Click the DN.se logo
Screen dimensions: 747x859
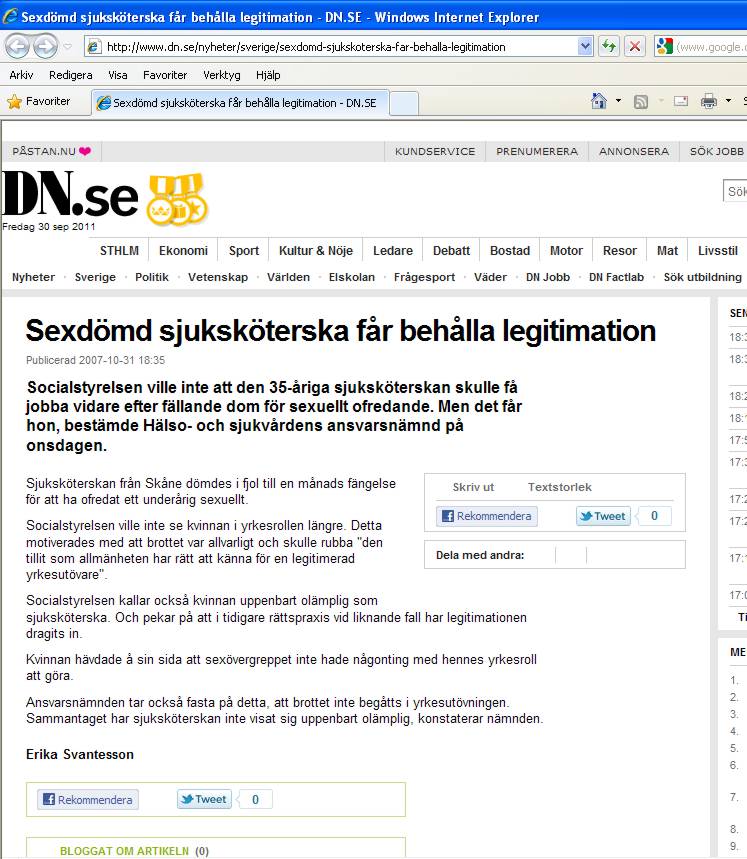[x=70, y=193]
